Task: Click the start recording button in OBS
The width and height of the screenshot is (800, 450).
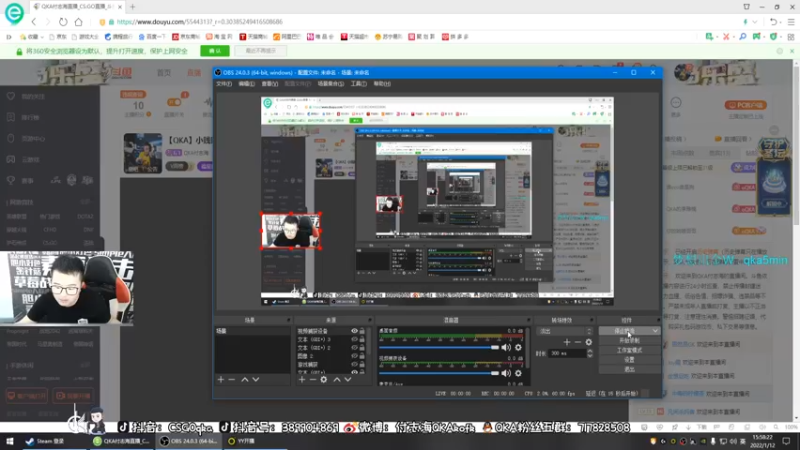Action: [x=630, y=341]
